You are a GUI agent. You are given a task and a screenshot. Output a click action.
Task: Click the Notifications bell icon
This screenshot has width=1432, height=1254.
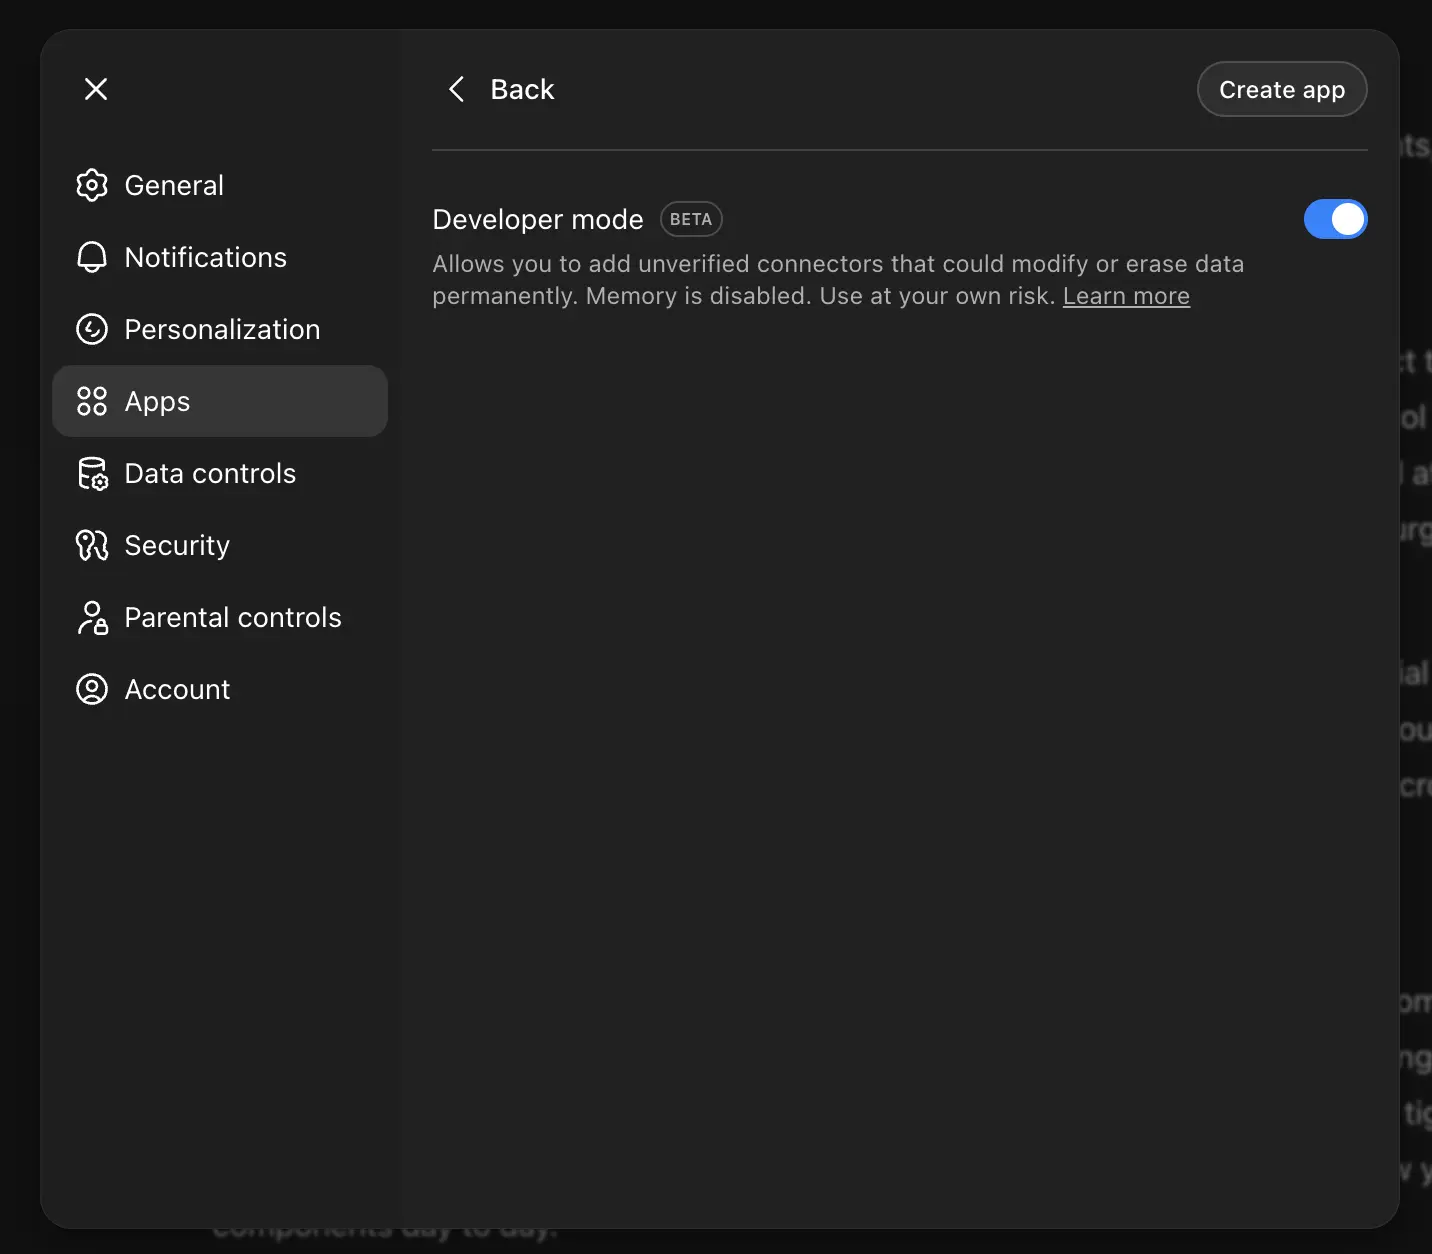point(91,257)
